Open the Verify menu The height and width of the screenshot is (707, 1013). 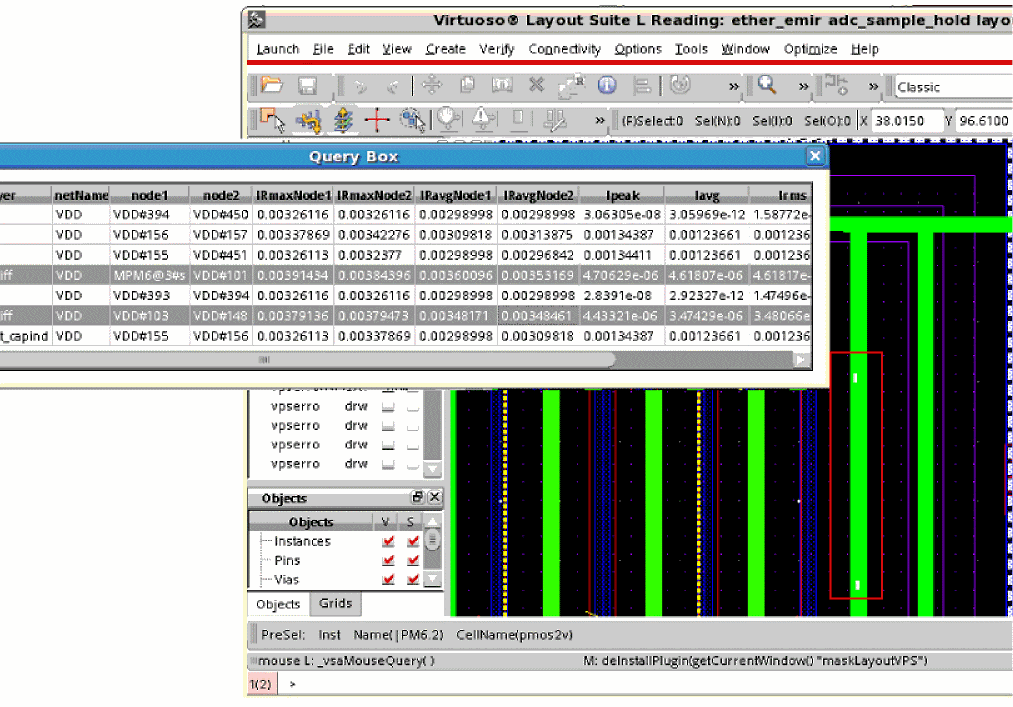click(496, 49)
